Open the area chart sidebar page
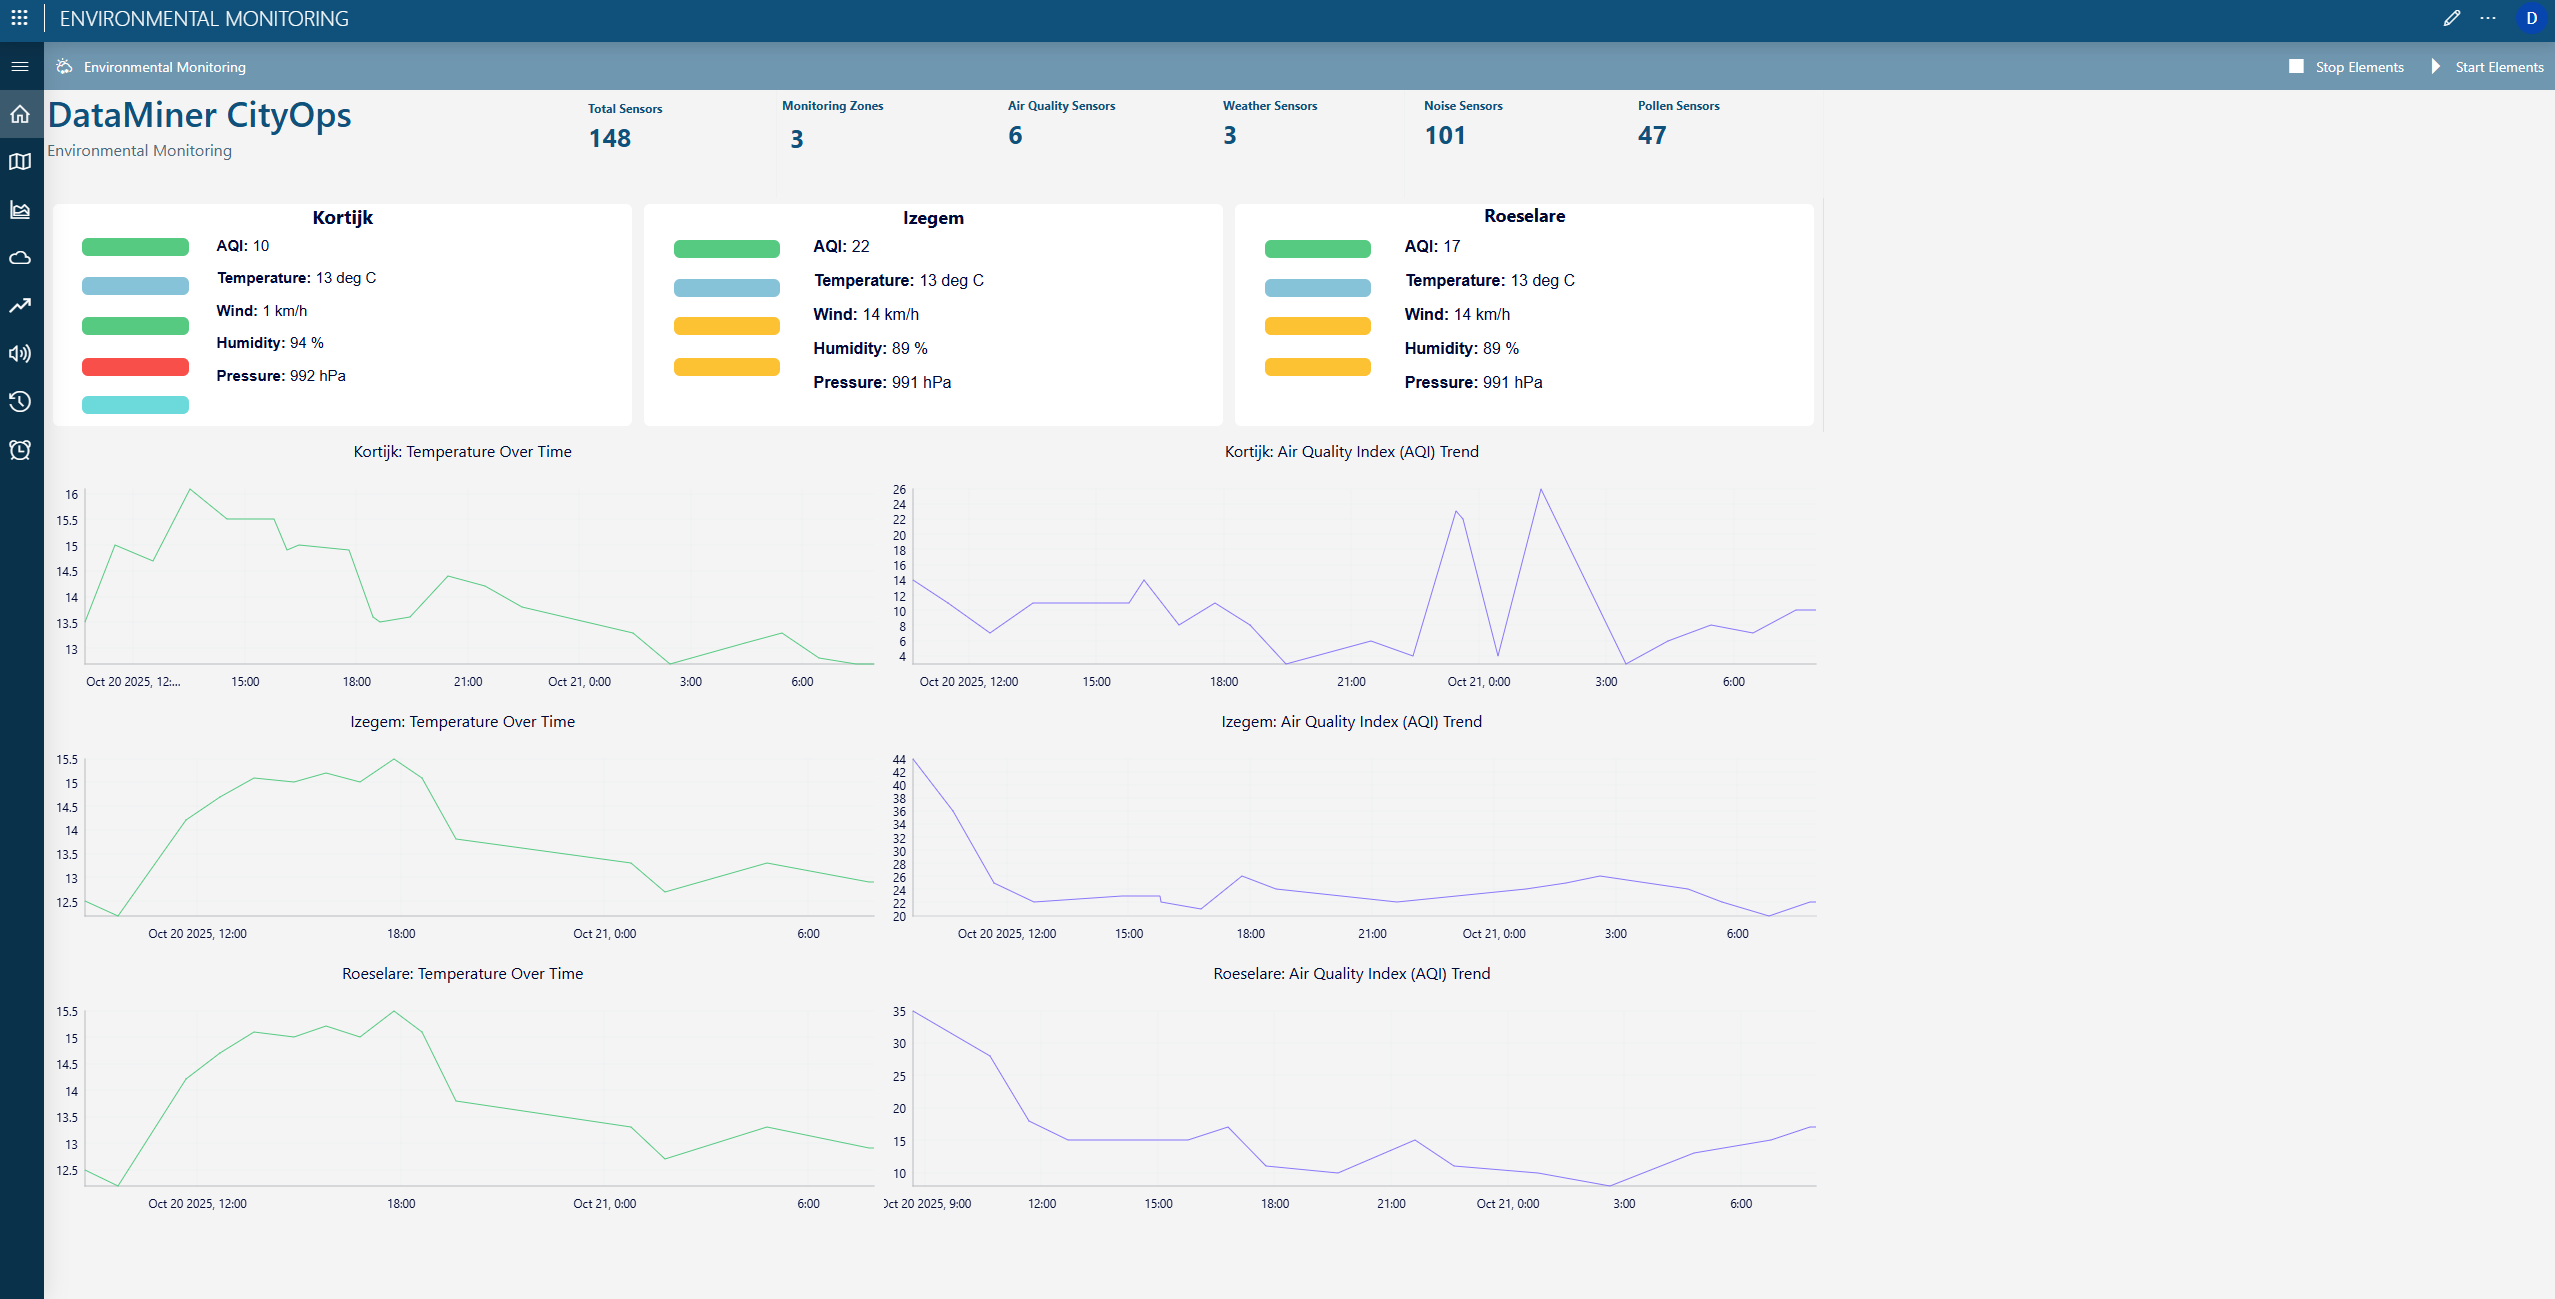 20,210
